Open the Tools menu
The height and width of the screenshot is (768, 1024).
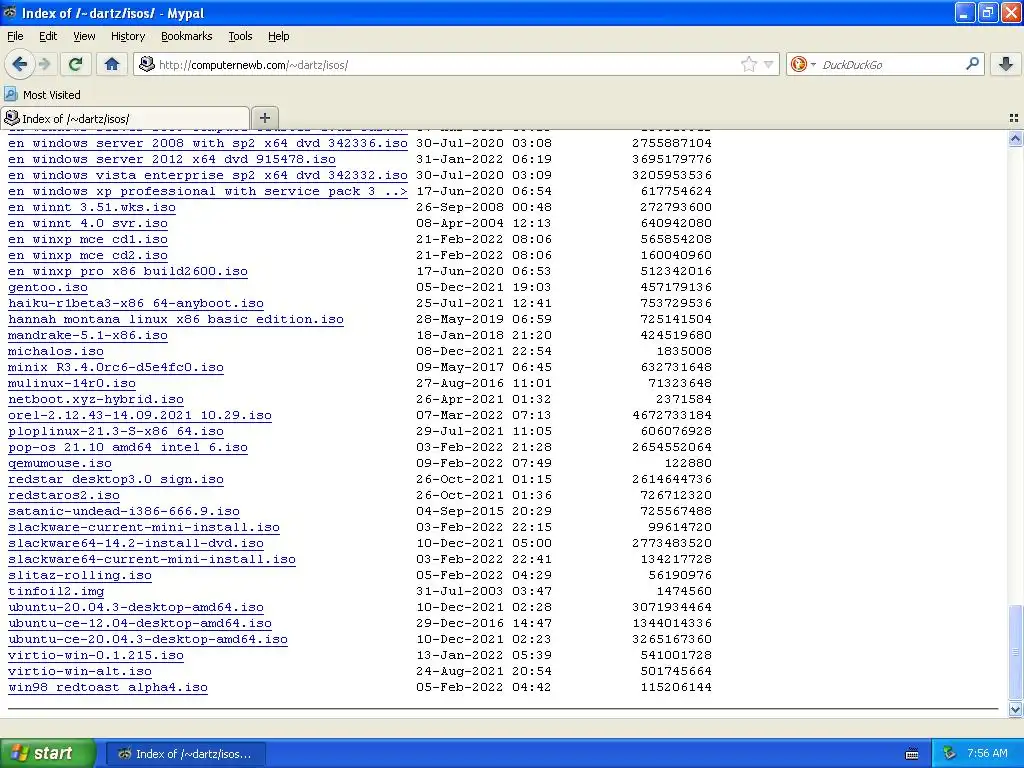point(240,37)
